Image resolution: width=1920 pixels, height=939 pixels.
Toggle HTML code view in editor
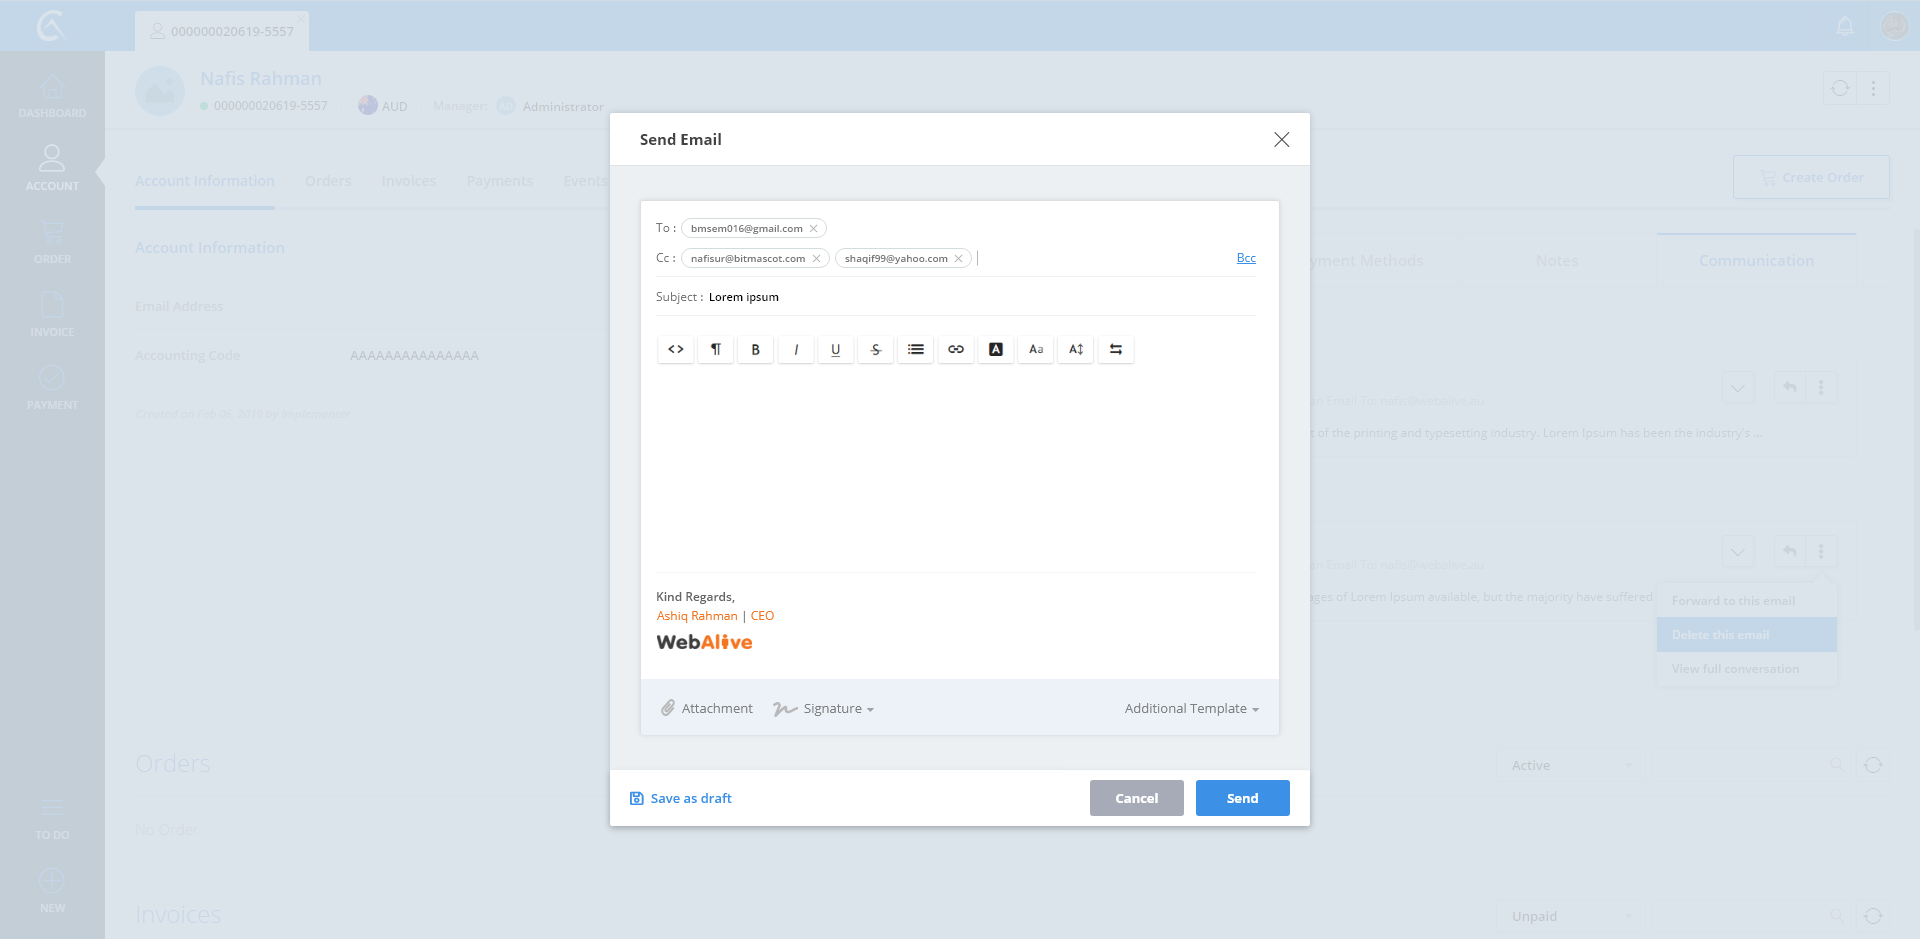click(x=676, y=349)
